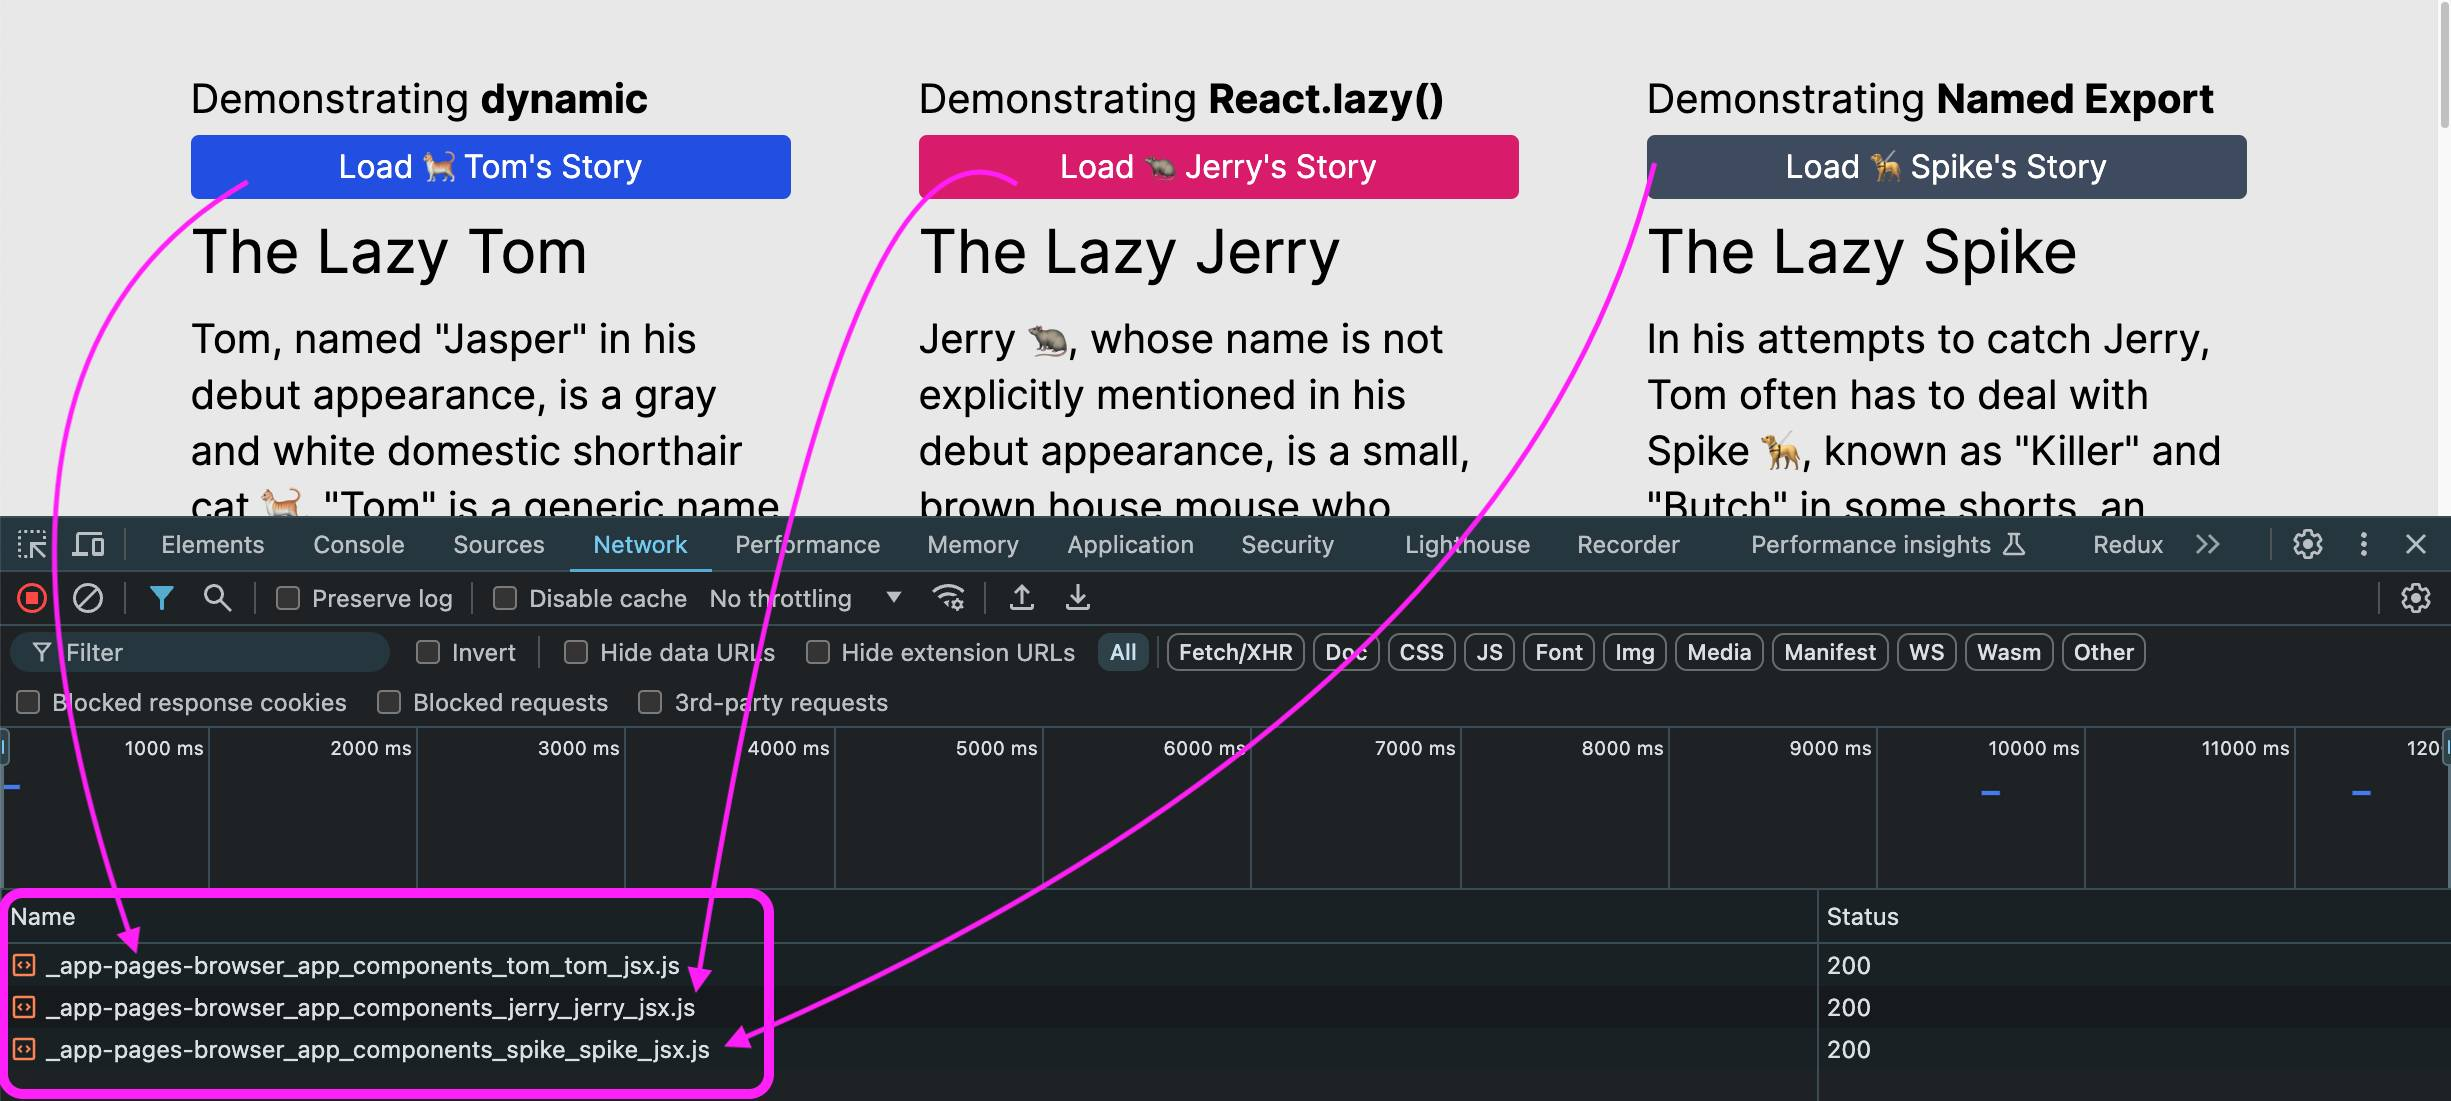Open network search magnifier
2451x1101 pixels.
coord(217,599)
